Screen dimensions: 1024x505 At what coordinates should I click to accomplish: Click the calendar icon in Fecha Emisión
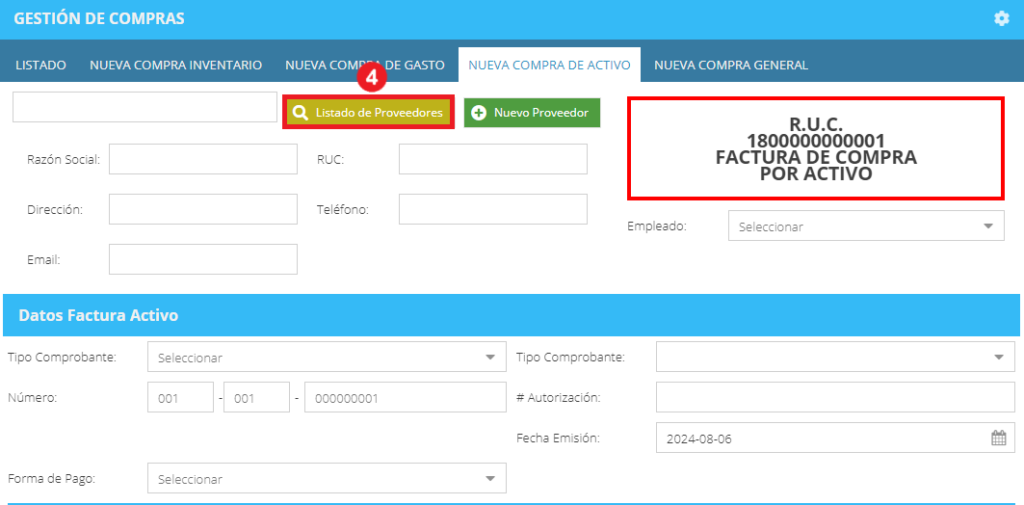tap(999, 438)
